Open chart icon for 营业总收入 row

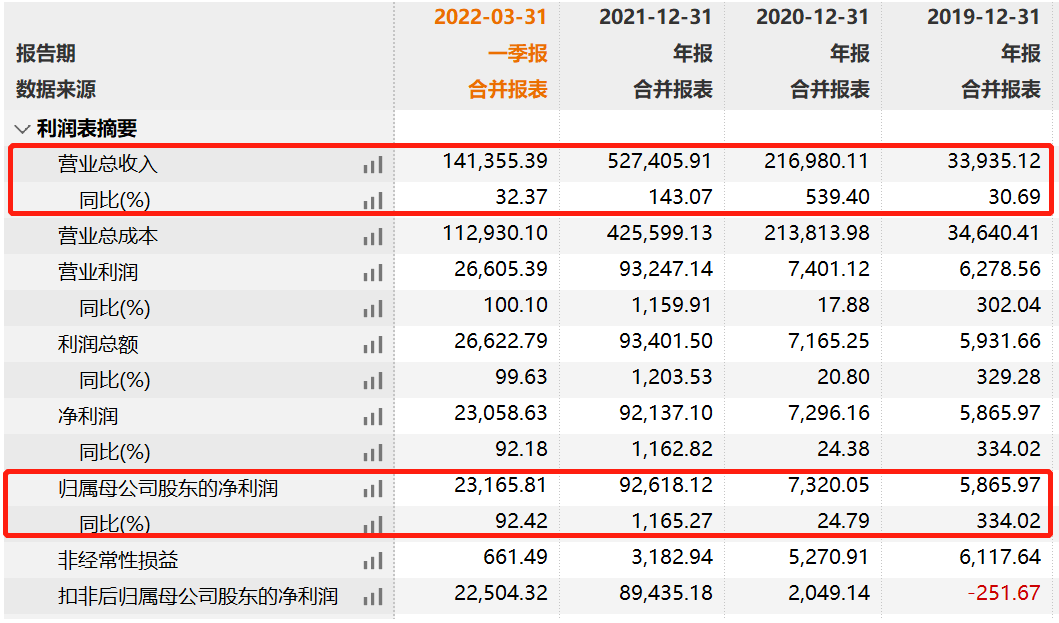click(373, 165)
